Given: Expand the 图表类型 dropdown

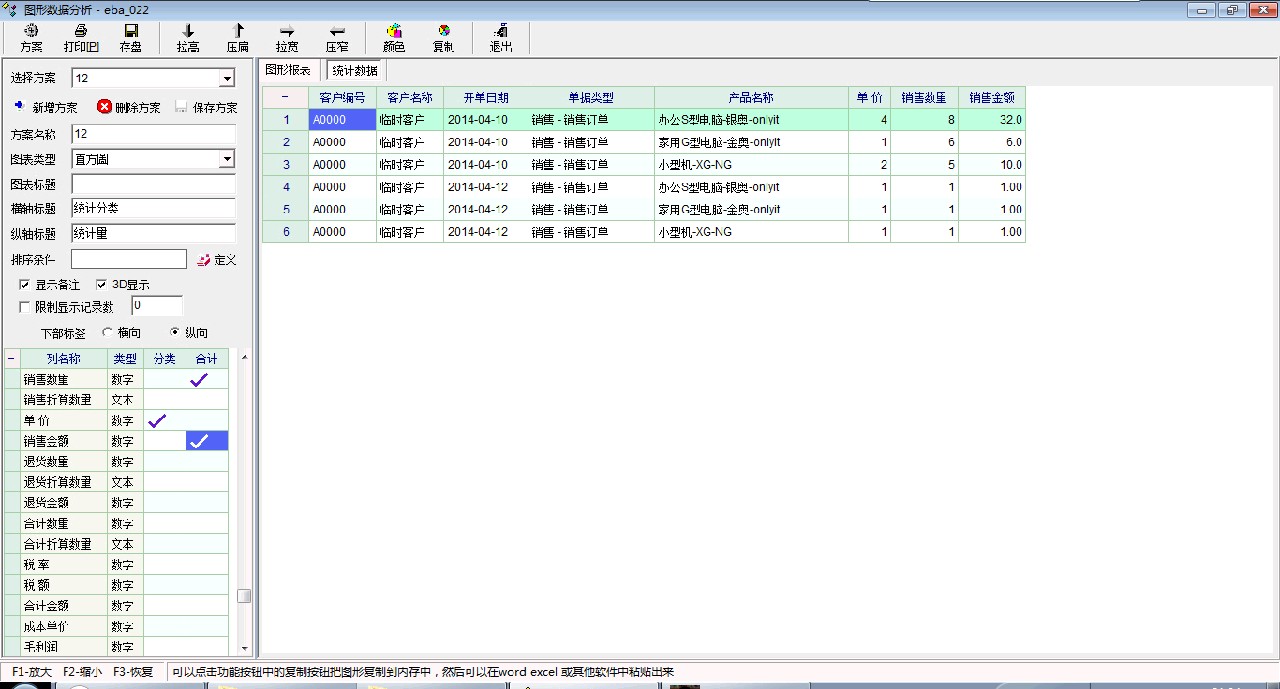Looking at the screenshot, I should click(x=227, y=159).
